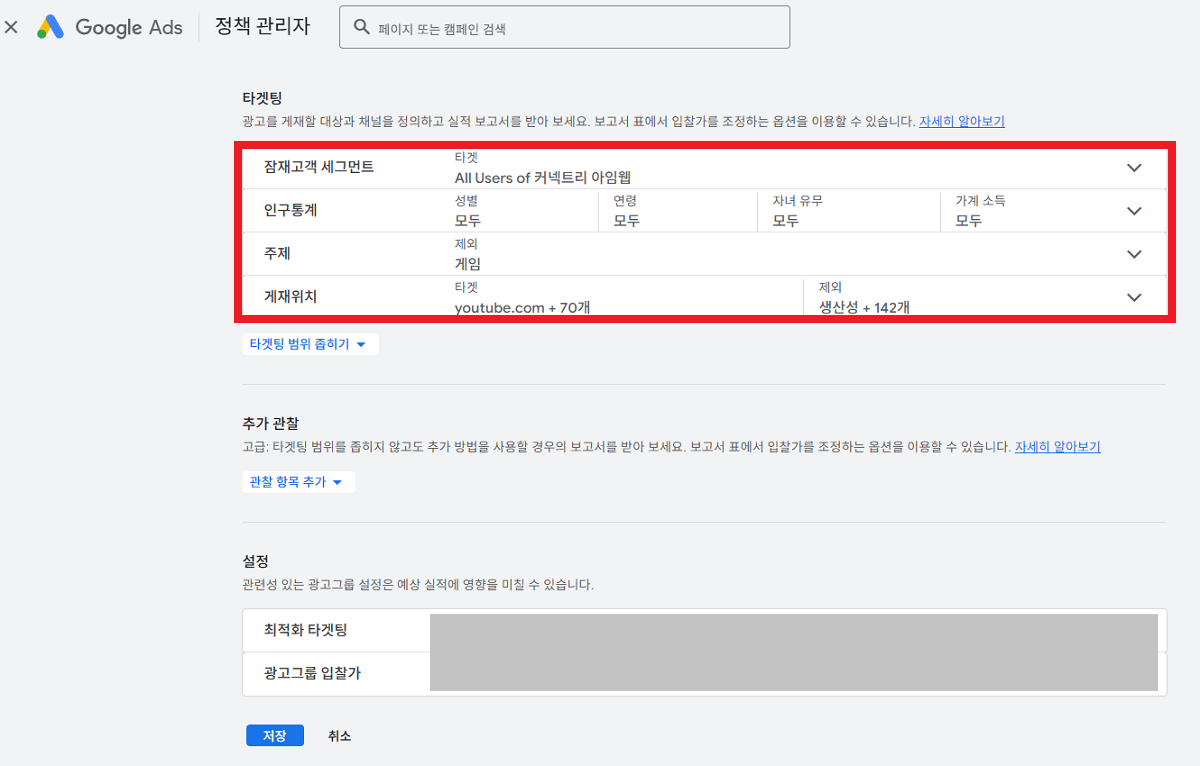Click the 페이지 또는 캠페인 검색 field

(565, 27)
